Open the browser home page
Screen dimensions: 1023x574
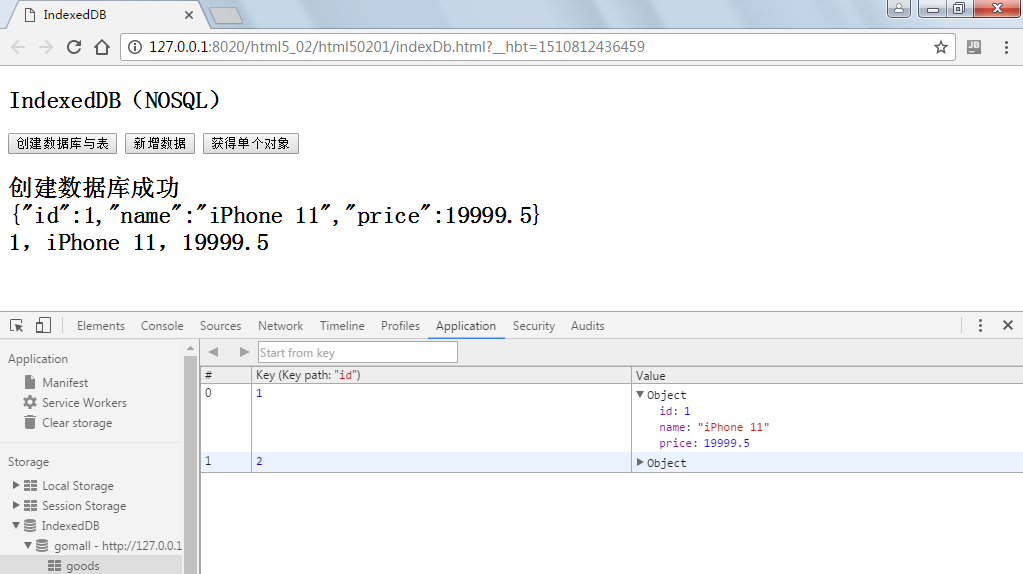click(x=102, y=47)
